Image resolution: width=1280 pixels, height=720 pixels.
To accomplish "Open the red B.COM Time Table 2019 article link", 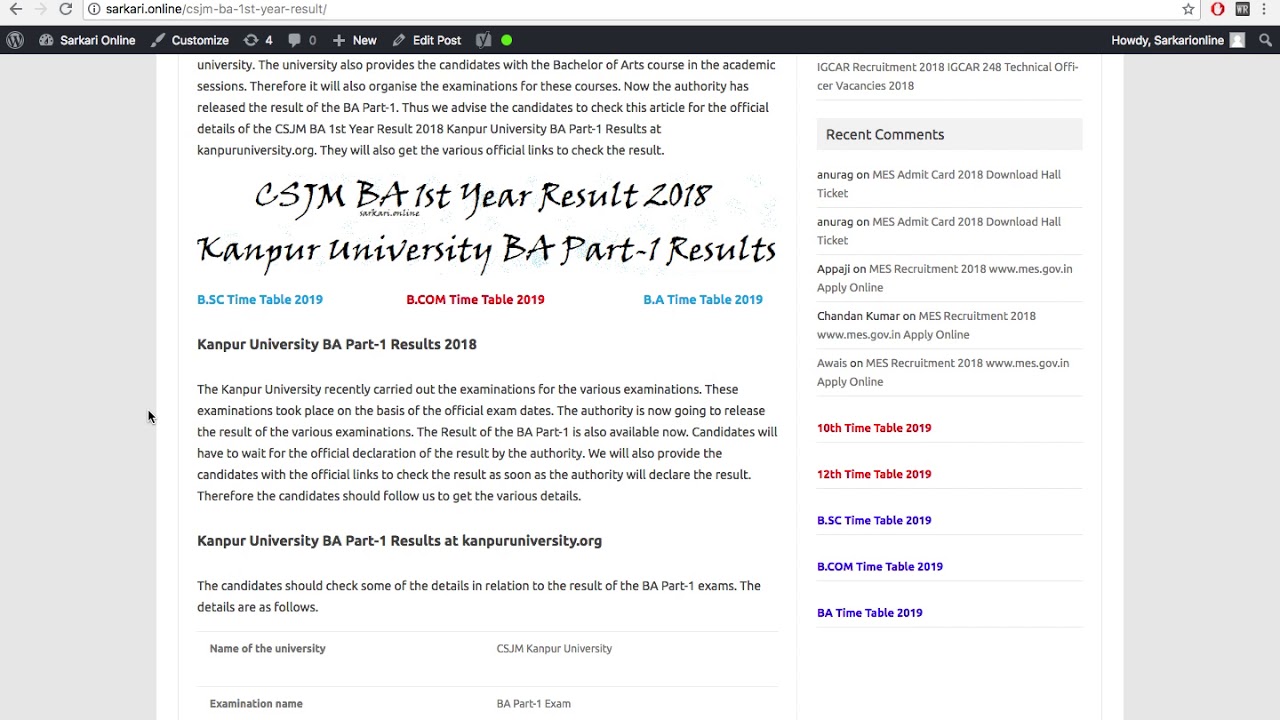I will (475, 299).
